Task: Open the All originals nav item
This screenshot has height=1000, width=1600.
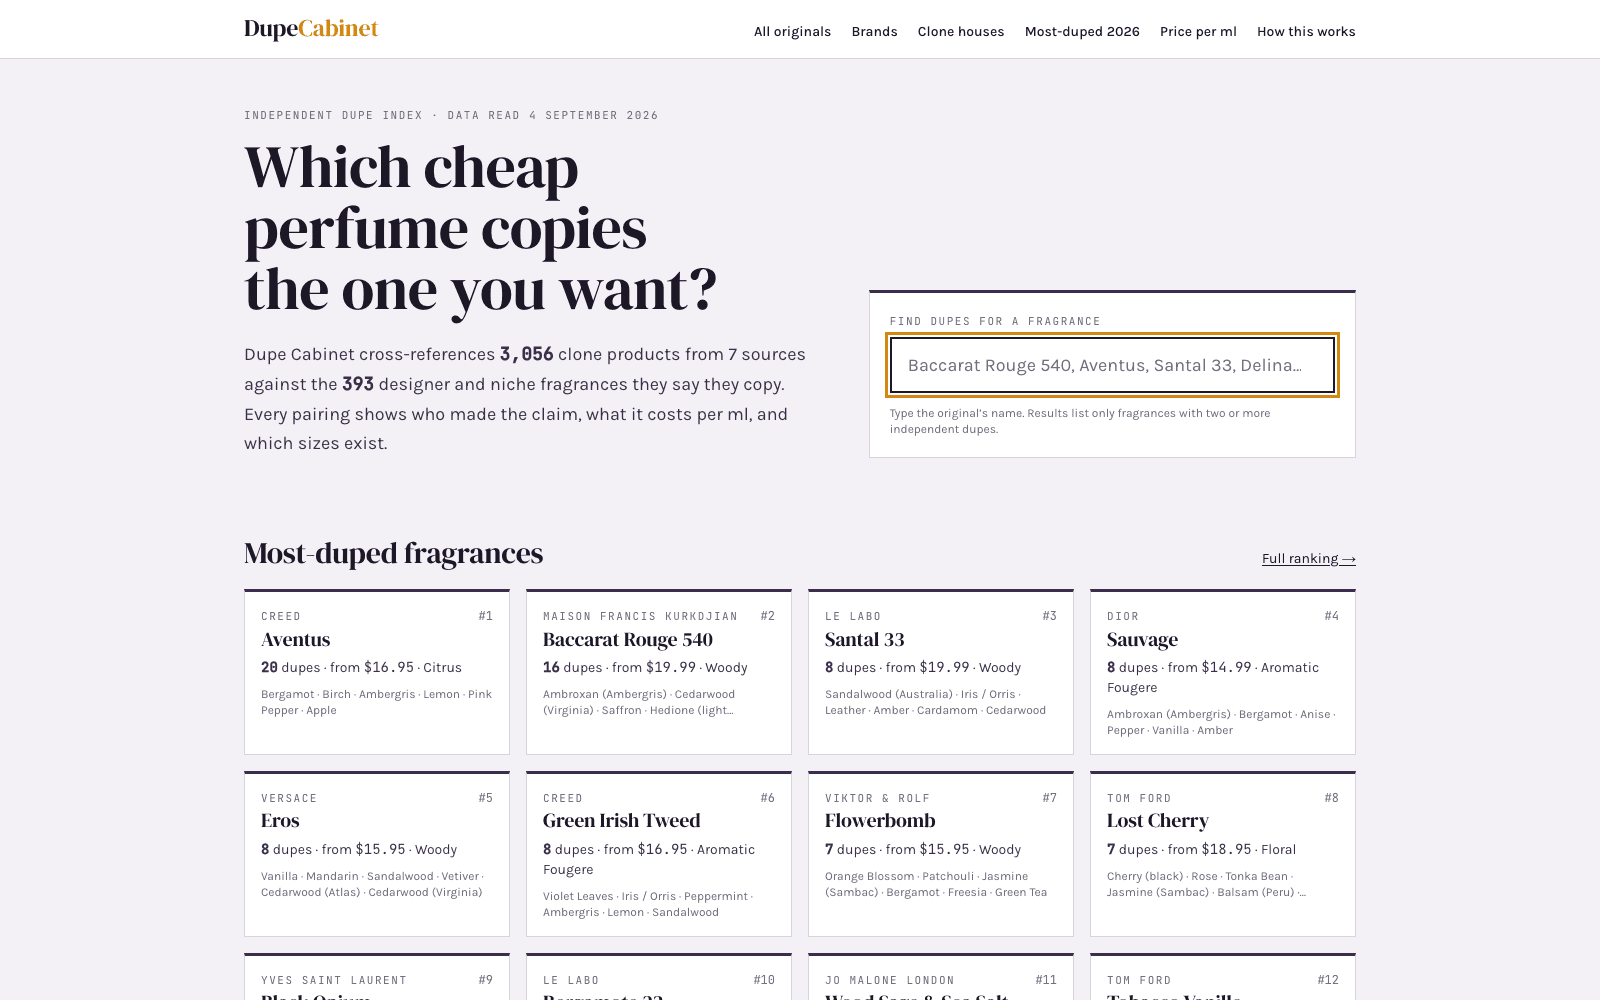Action: (x=792, y=32)
